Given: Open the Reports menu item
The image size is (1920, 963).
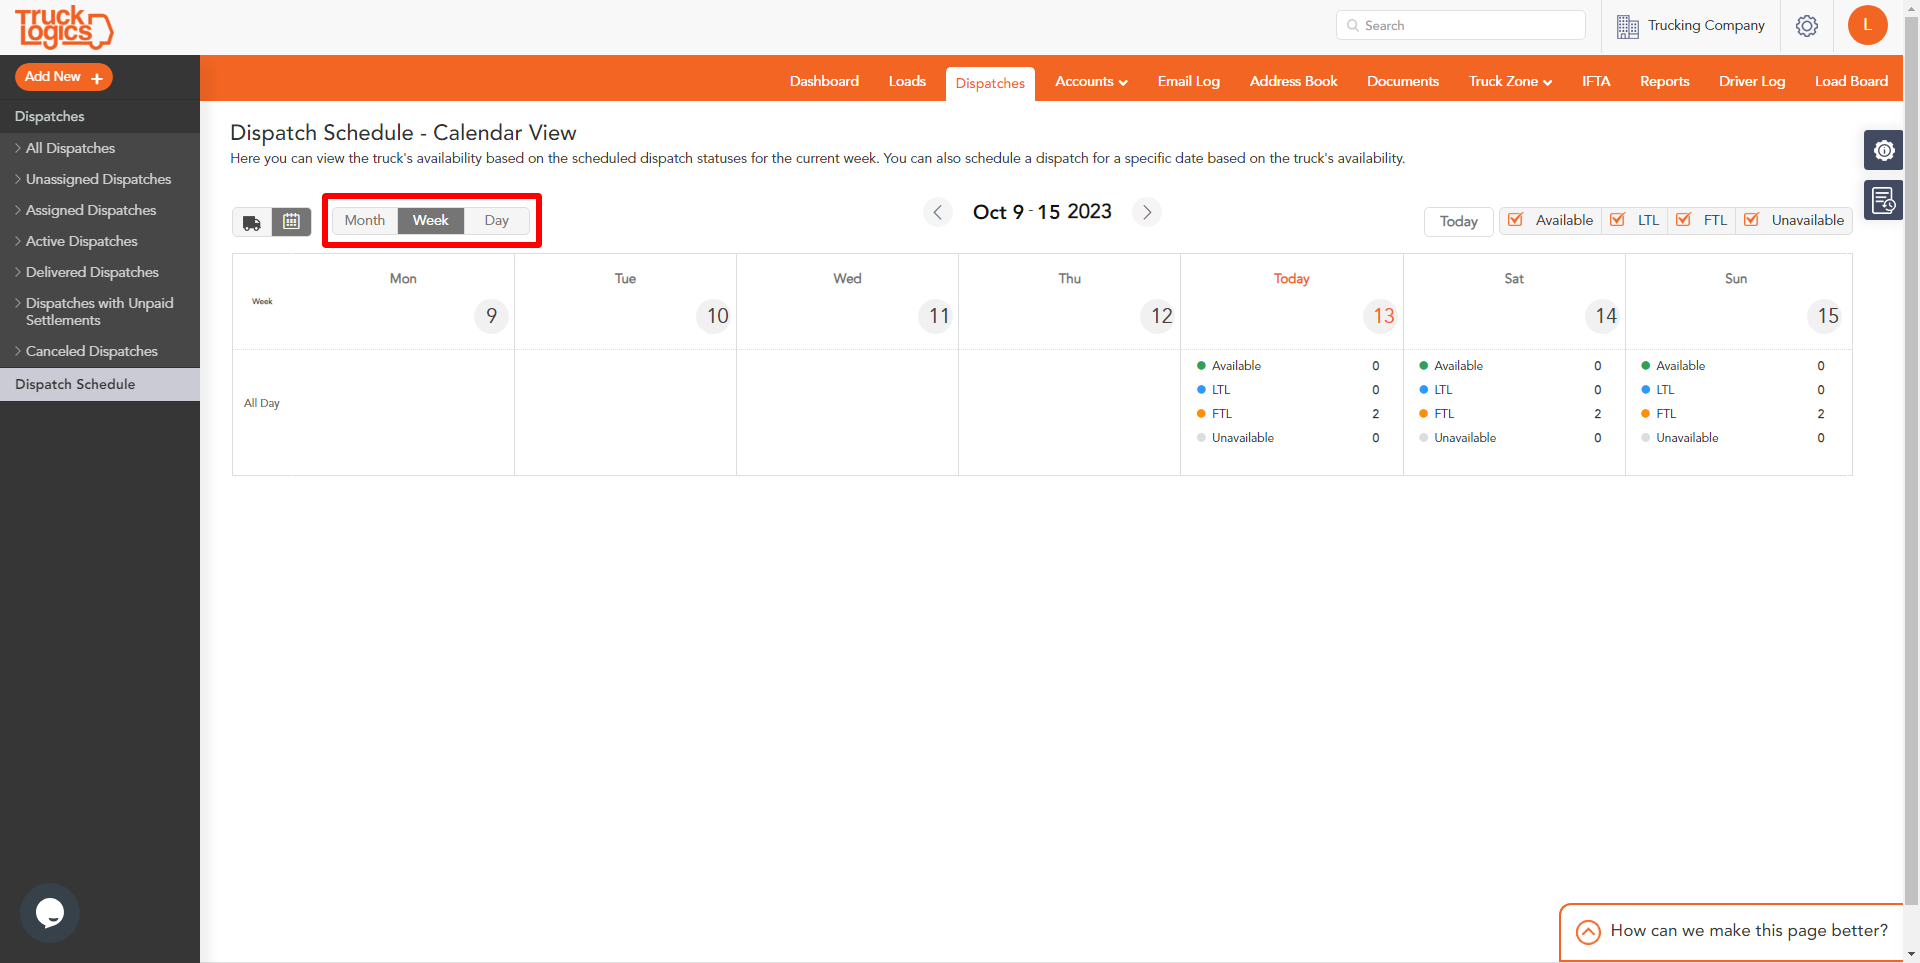Looking at the screenshot, I should click(x=1664, y=81).
